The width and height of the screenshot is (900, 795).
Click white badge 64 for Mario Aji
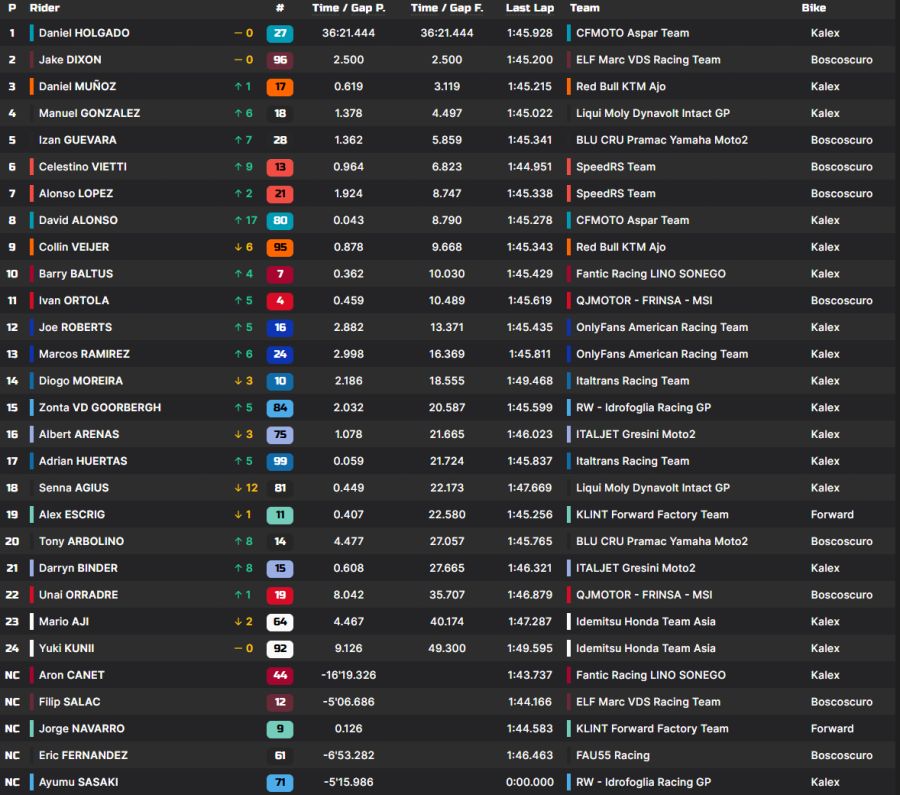[x=280, y=622]
